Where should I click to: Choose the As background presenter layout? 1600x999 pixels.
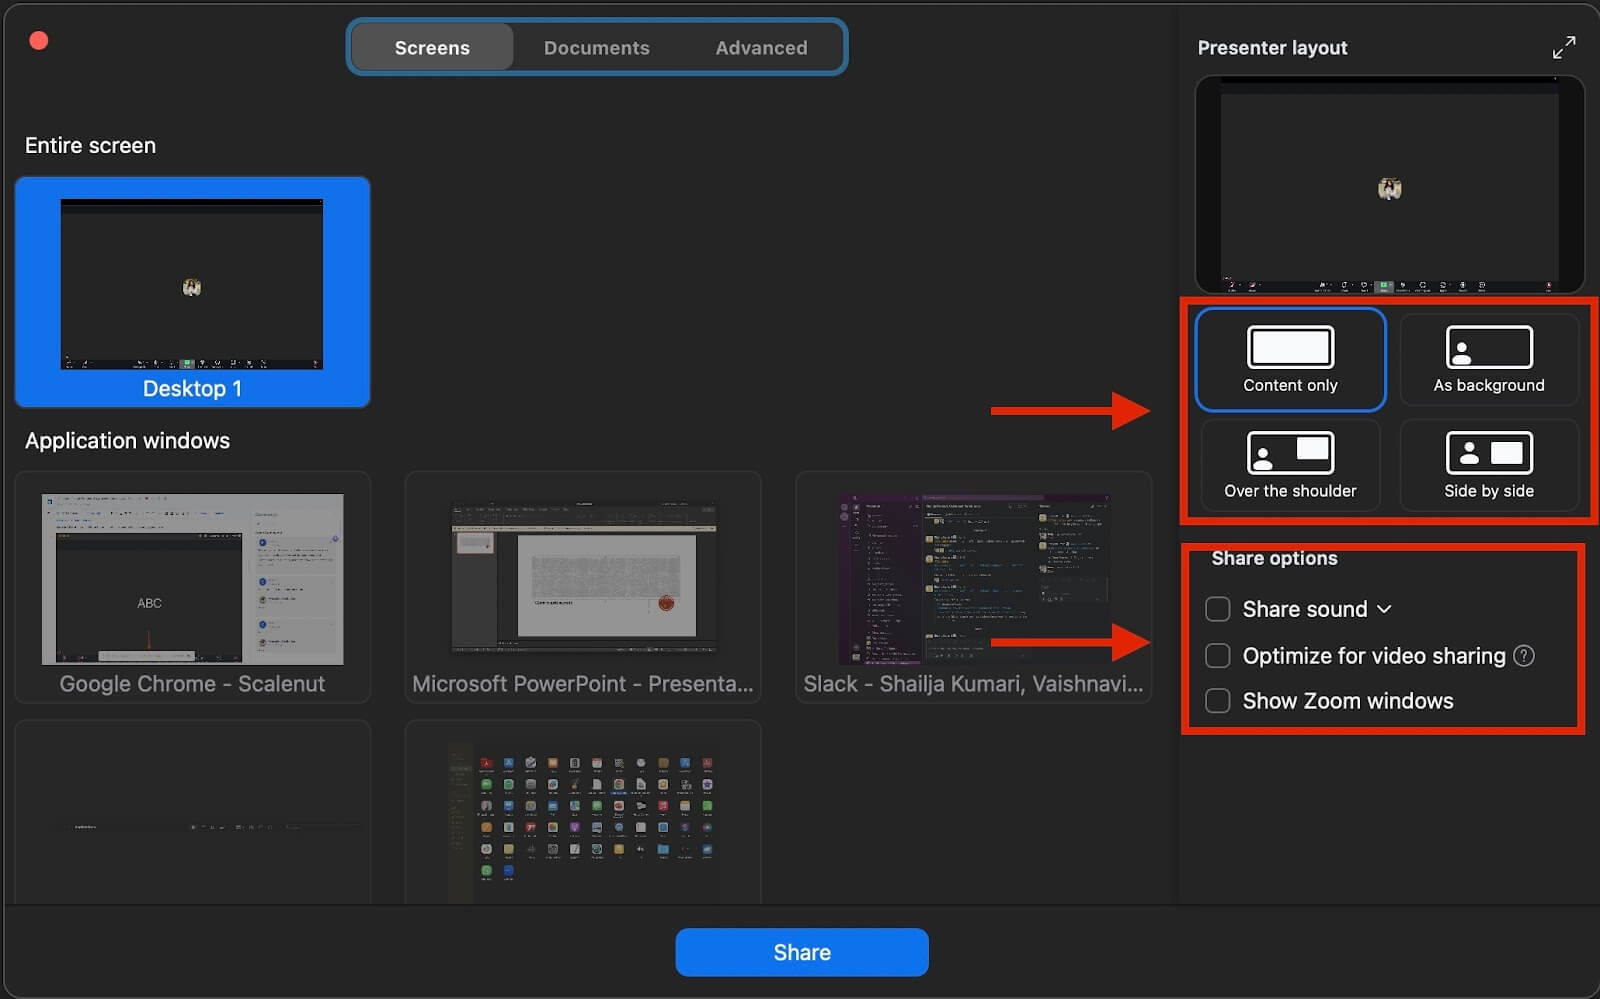[1489, 359]
